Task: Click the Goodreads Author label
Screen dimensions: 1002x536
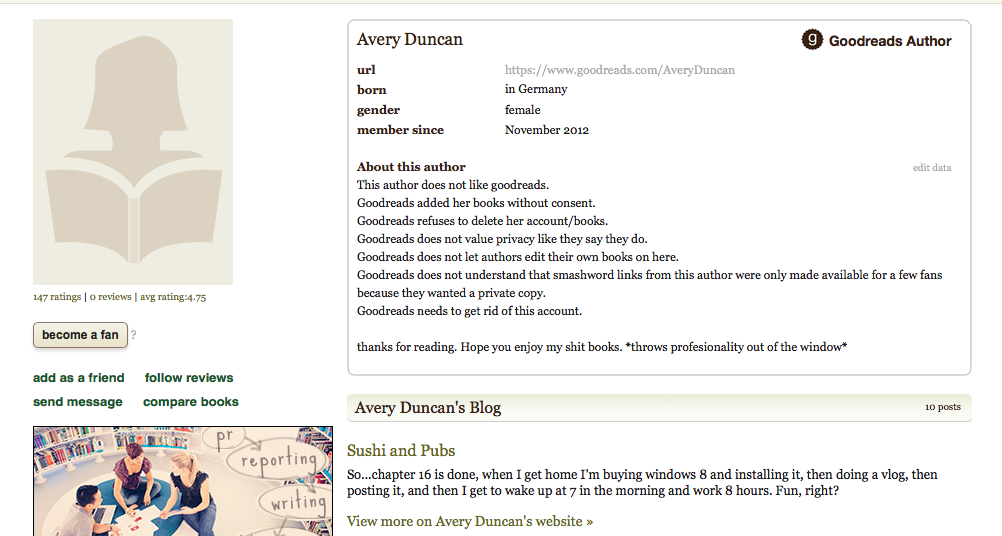Action: click(890, 41)
